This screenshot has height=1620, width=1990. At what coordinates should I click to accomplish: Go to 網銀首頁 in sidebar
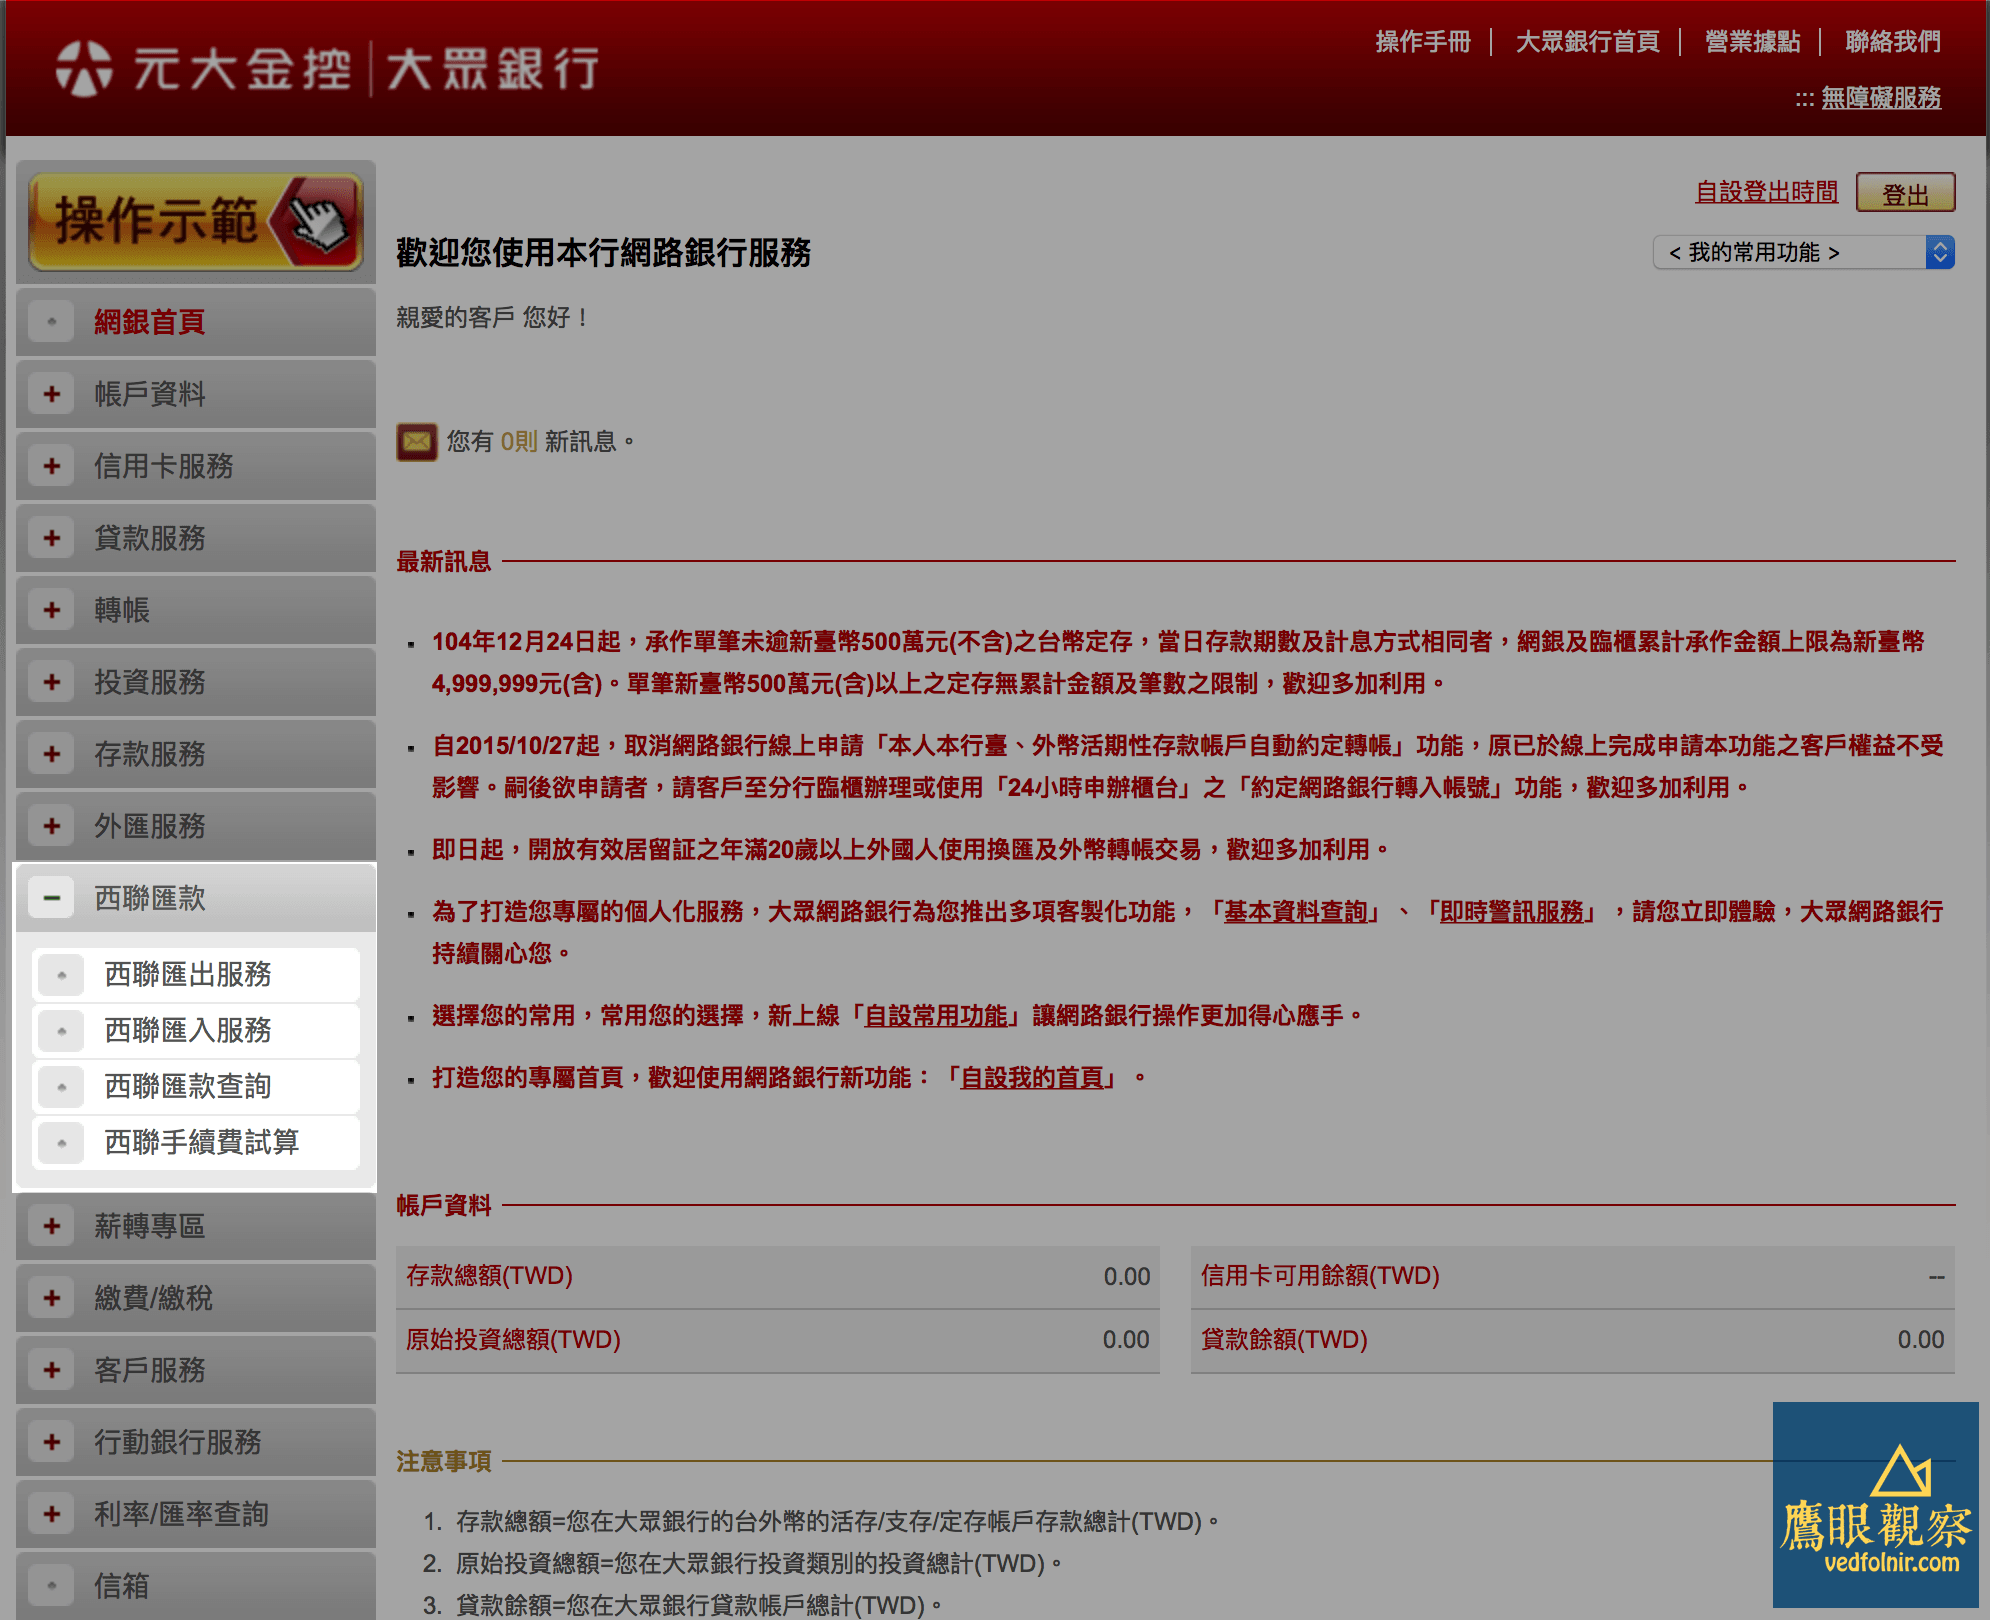pos(196,322)
